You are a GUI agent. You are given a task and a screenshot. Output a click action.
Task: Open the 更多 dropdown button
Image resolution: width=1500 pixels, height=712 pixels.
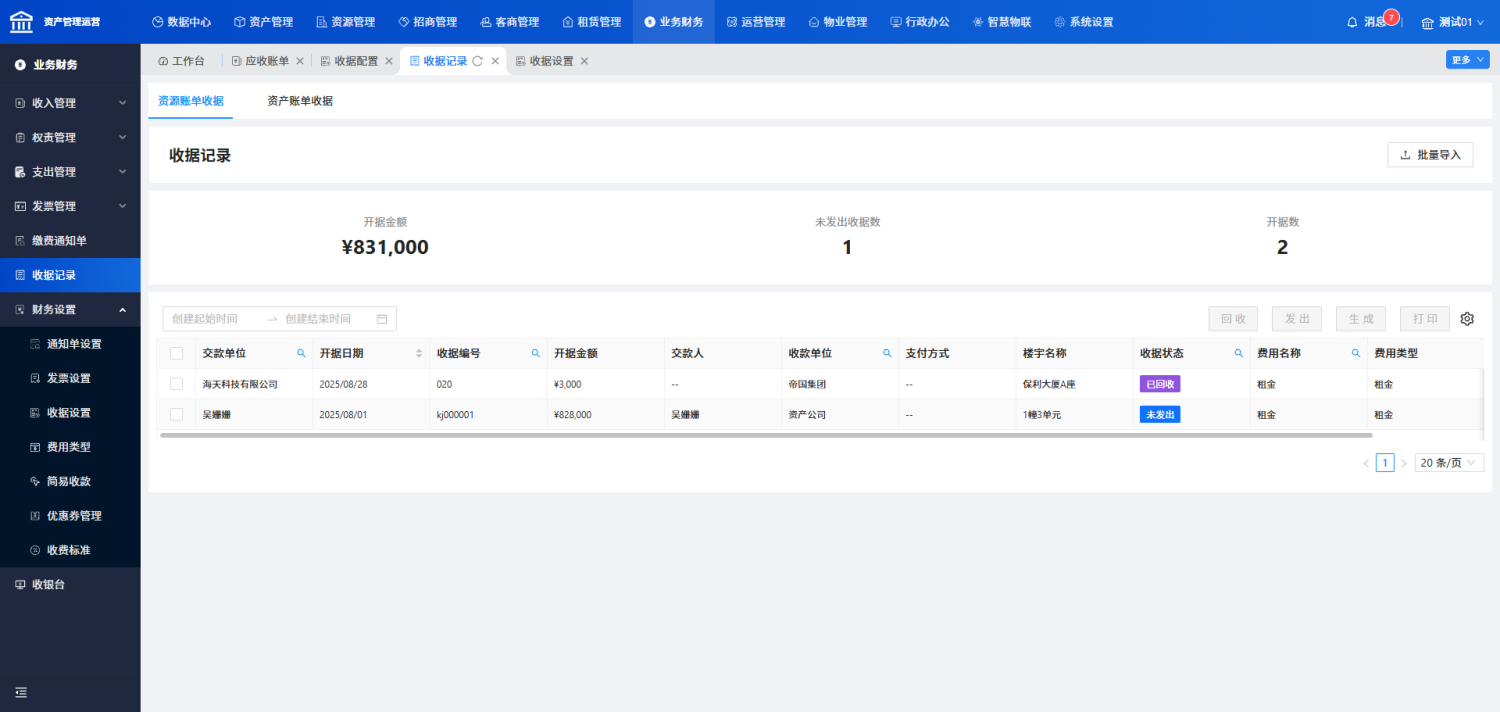point(1468,60)
